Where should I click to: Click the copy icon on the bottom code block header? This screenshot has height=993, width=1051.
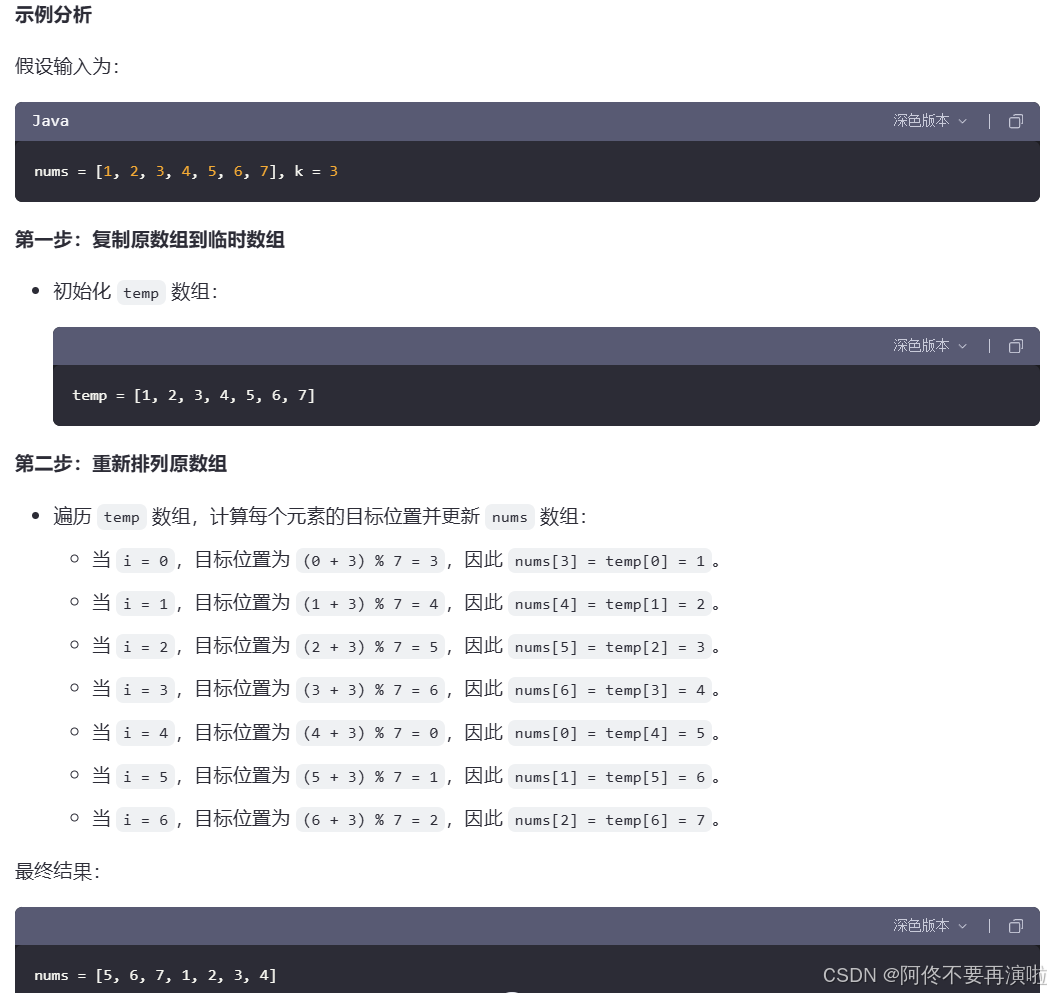(1015, 926)
